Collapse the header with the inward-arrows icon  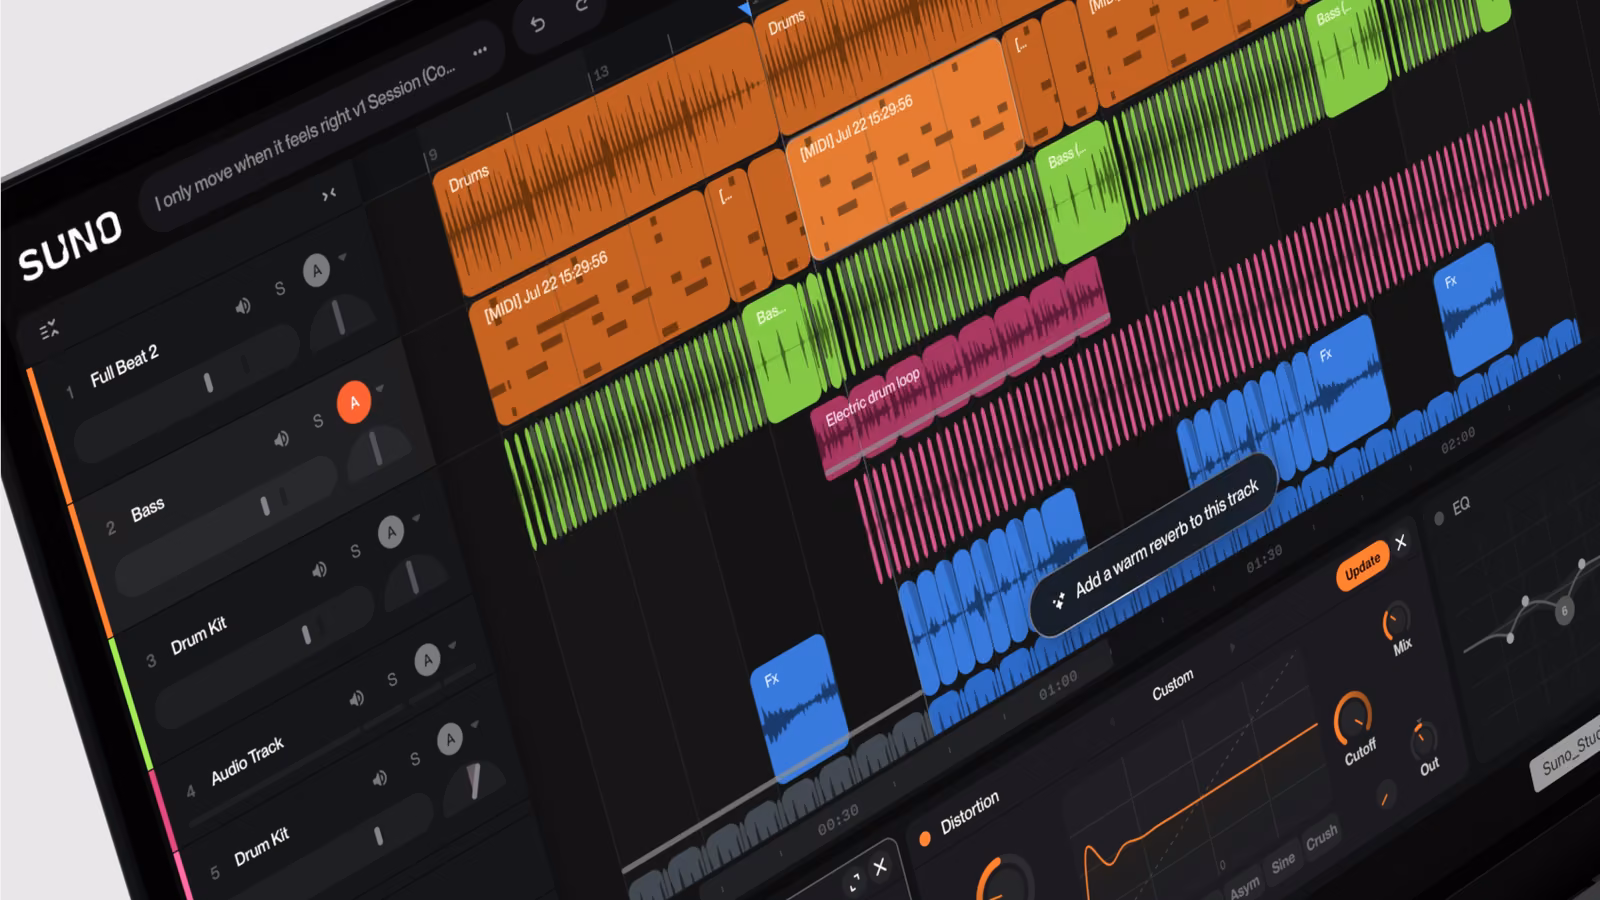(329, 194)
